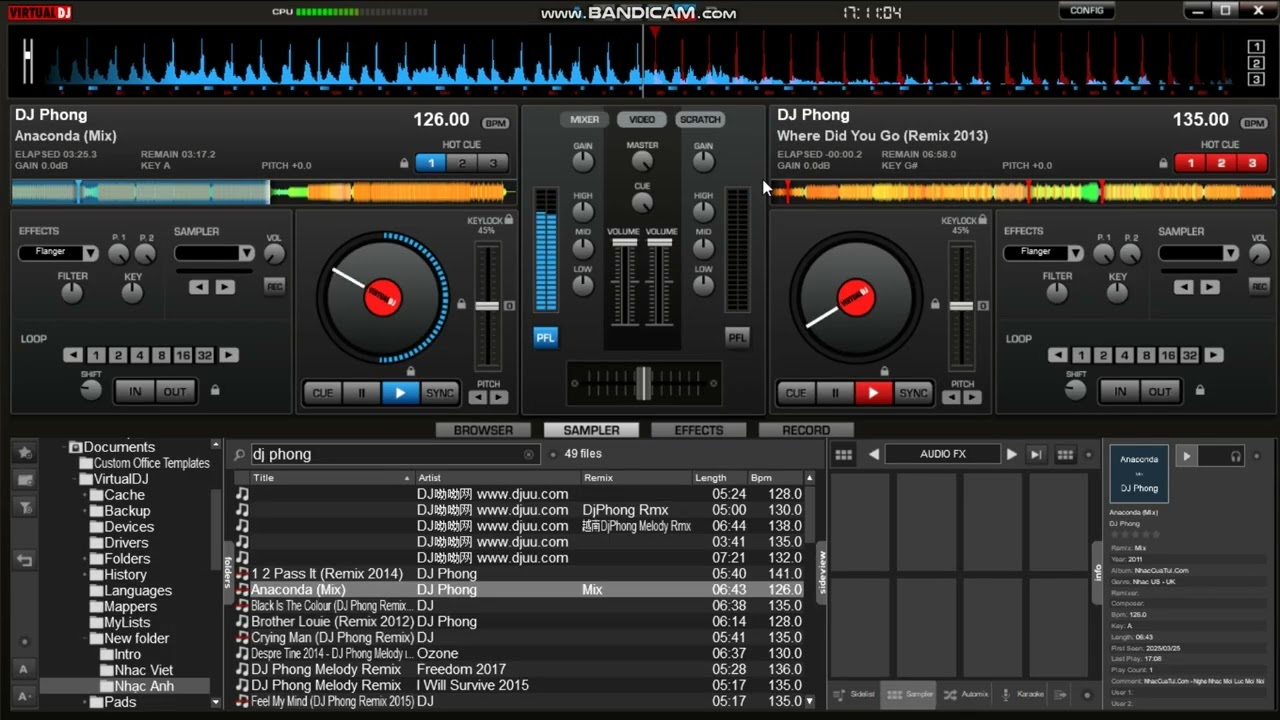
Task: Open right deck Flanger effect dropdown
Action: (x=1075, y=253)
